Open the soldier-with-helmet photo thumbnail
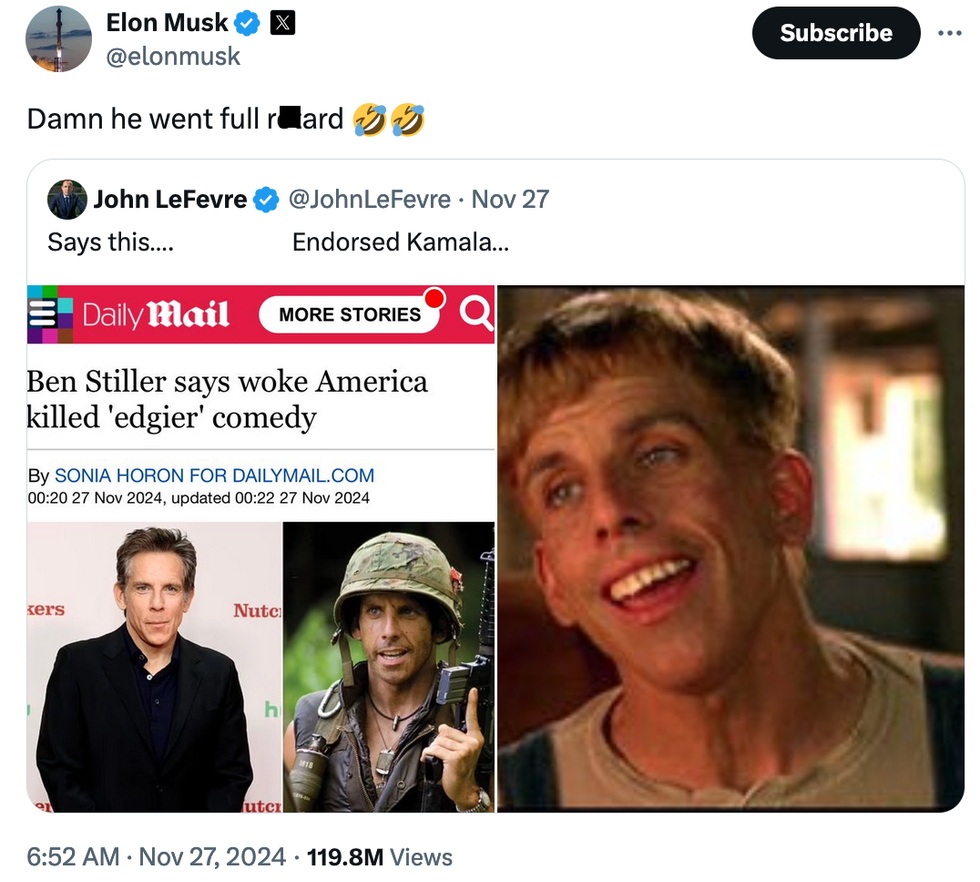The width and height of the screenshot is (980, 882). tap(389, 666)
